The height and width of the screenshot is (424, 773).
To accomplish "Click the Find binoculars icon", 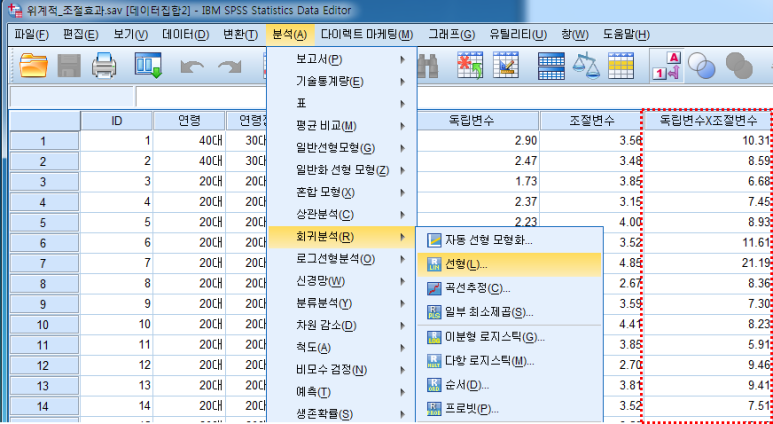I will pos(430,66).
